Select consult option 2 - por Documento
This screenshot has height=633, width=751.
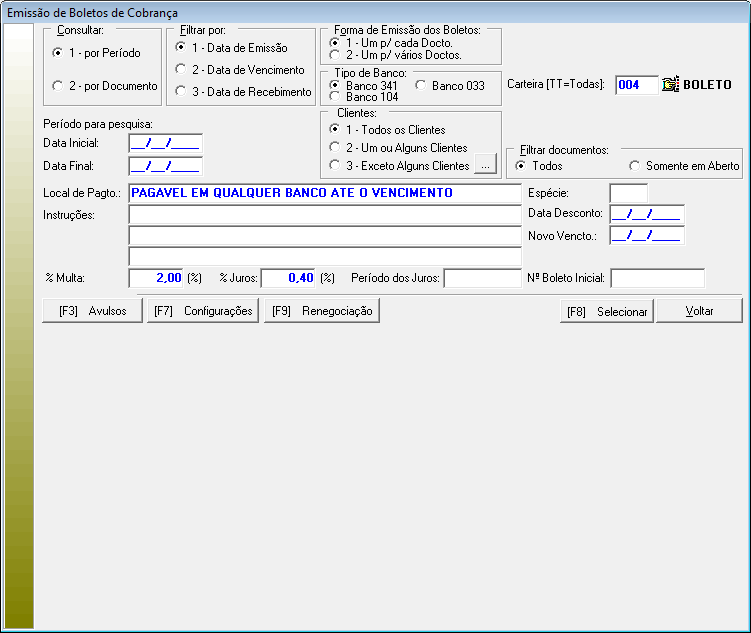(x=59, y=86)
